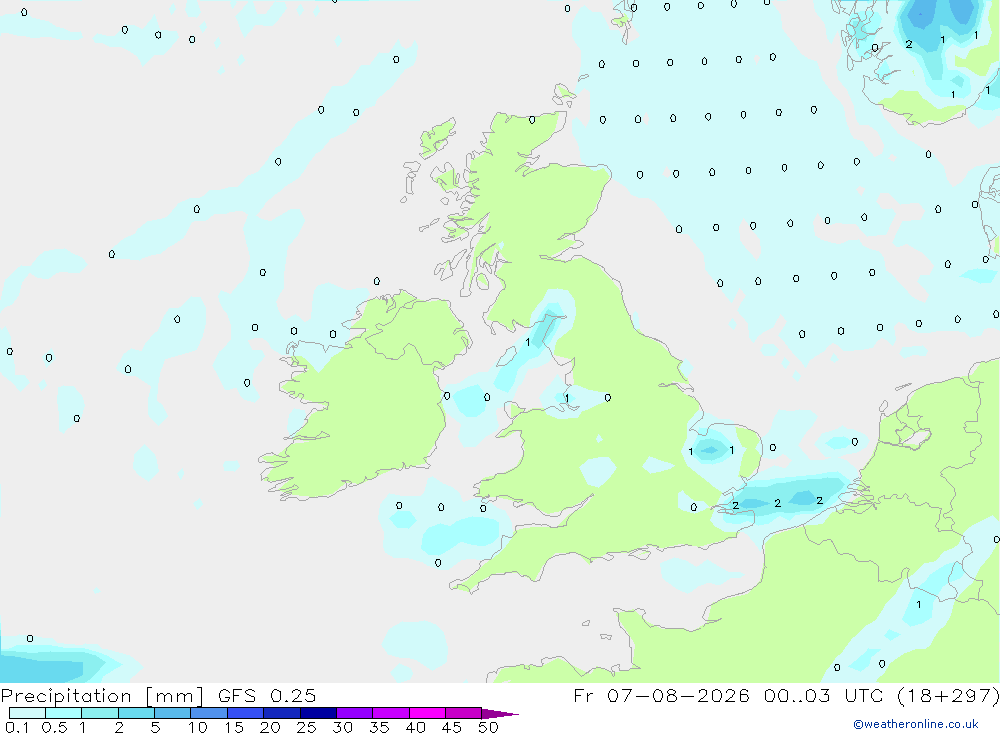The image size is (1000, 733).
Task: Select the 25–30 mm navy legend swatch
Action: [318, 713]
